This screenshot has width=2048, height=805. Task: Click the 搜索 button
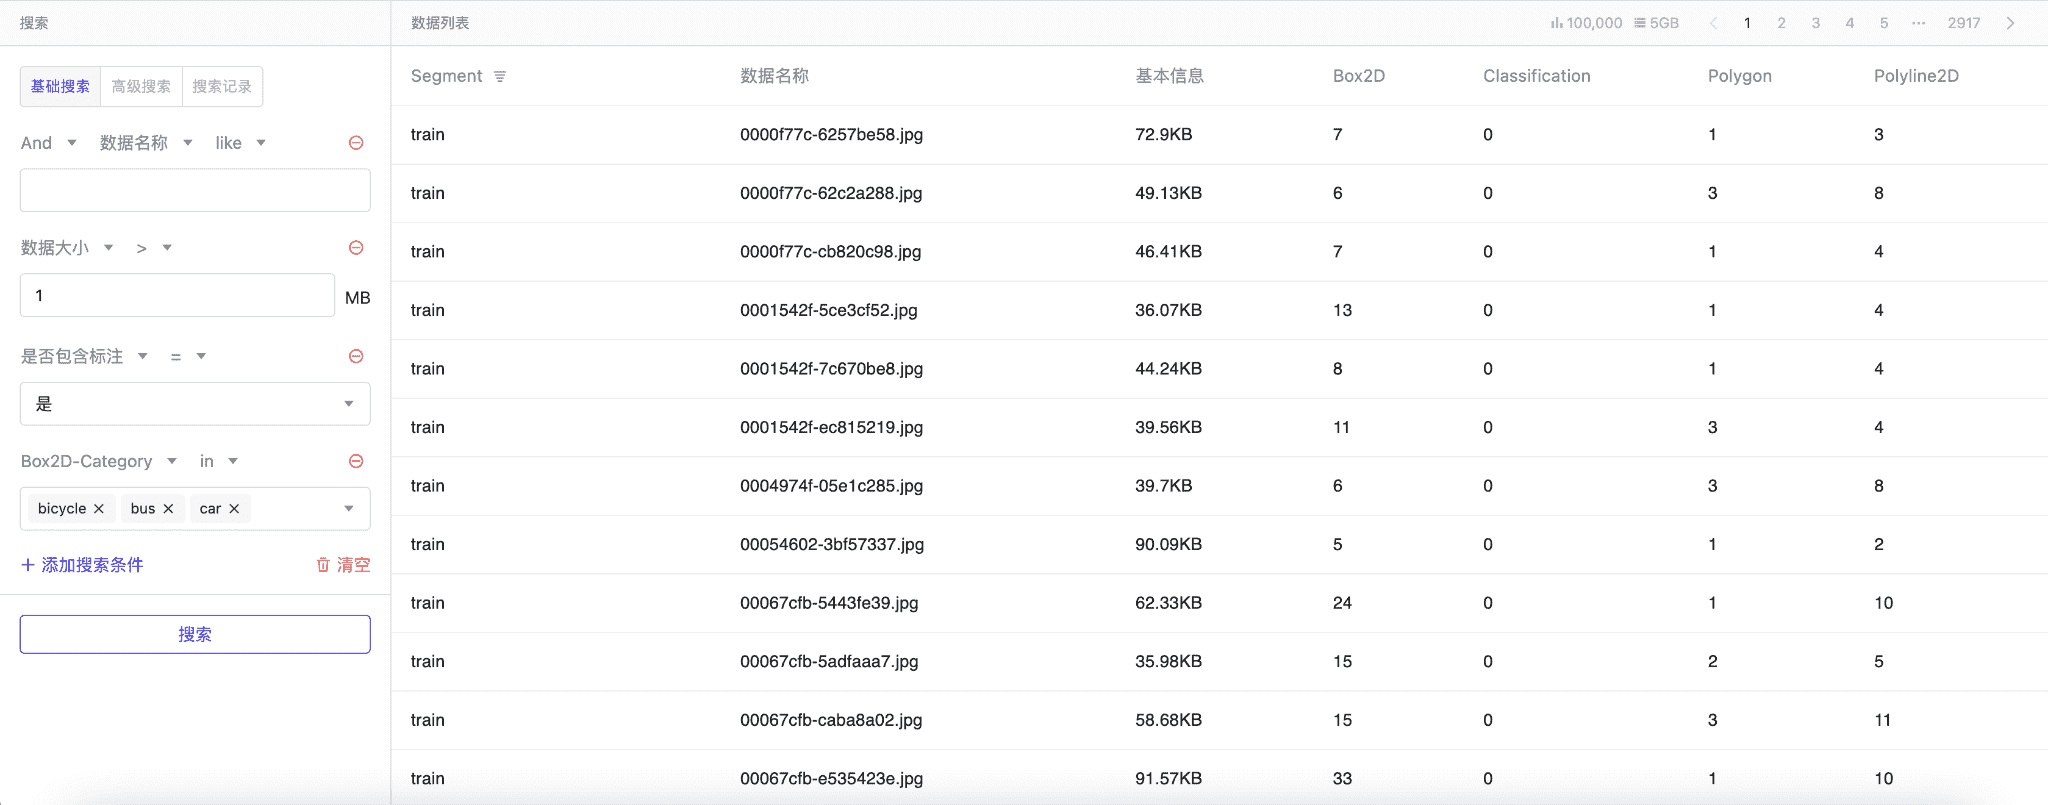pyautogui.click(x=195, y=634)
